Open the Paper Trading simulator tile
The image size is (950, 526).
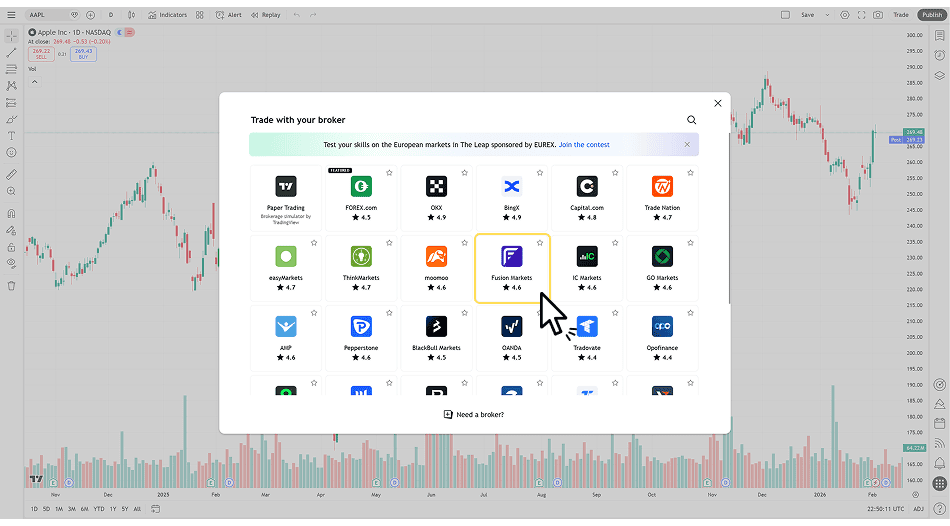click(x=286, y=196)
